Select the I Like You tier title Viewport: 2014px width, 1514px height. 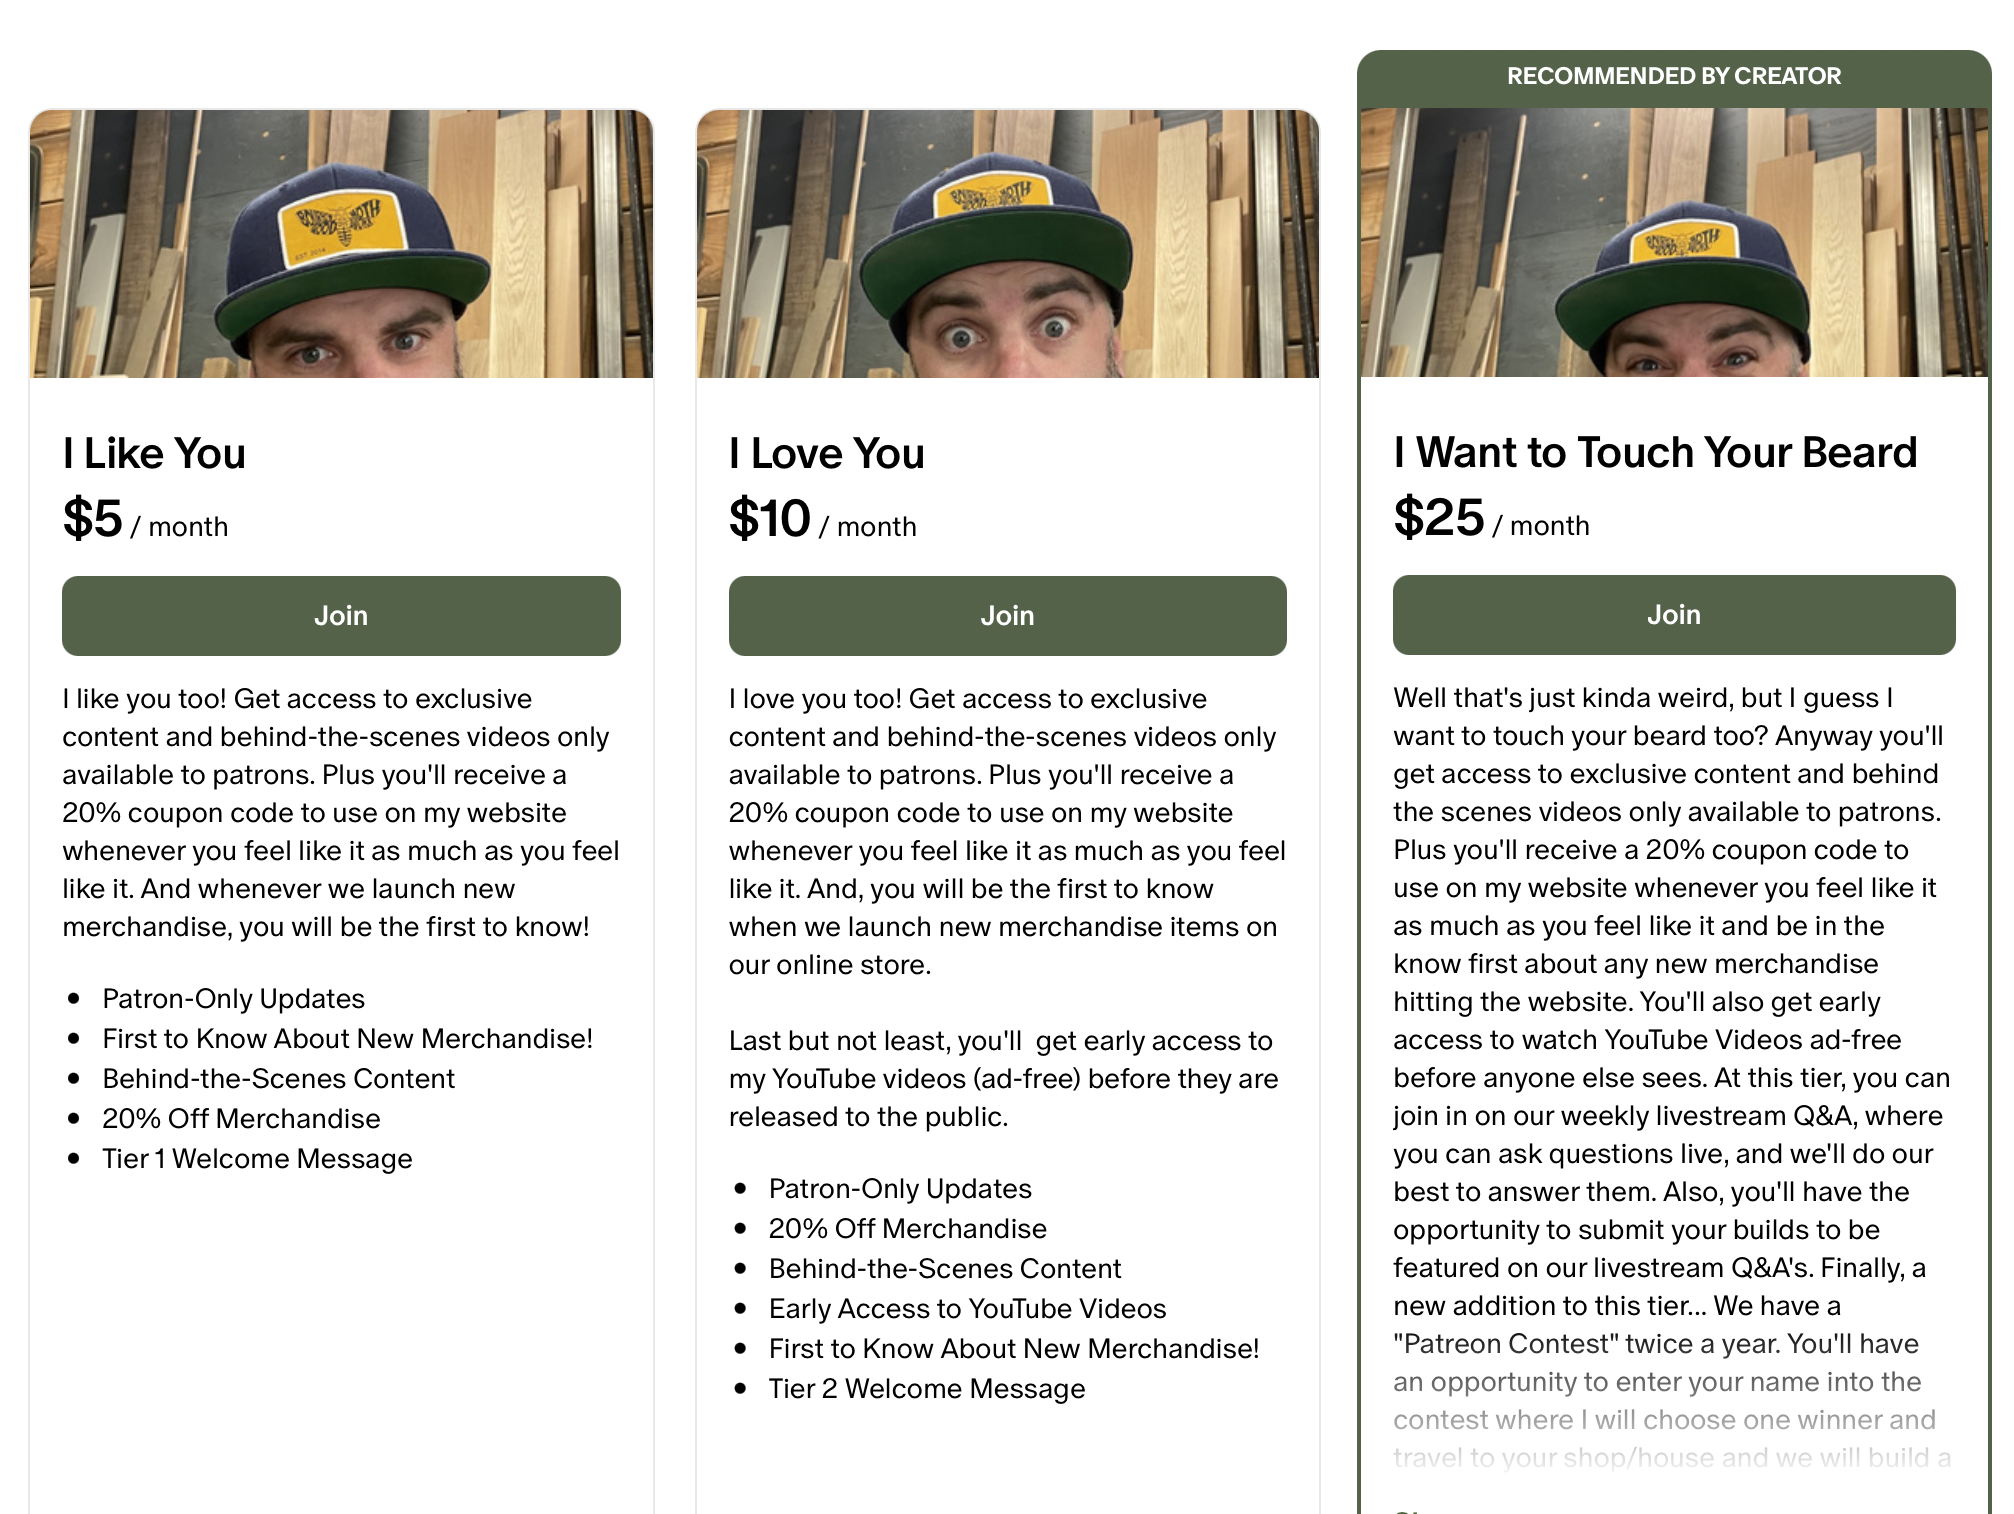point(154,453)
